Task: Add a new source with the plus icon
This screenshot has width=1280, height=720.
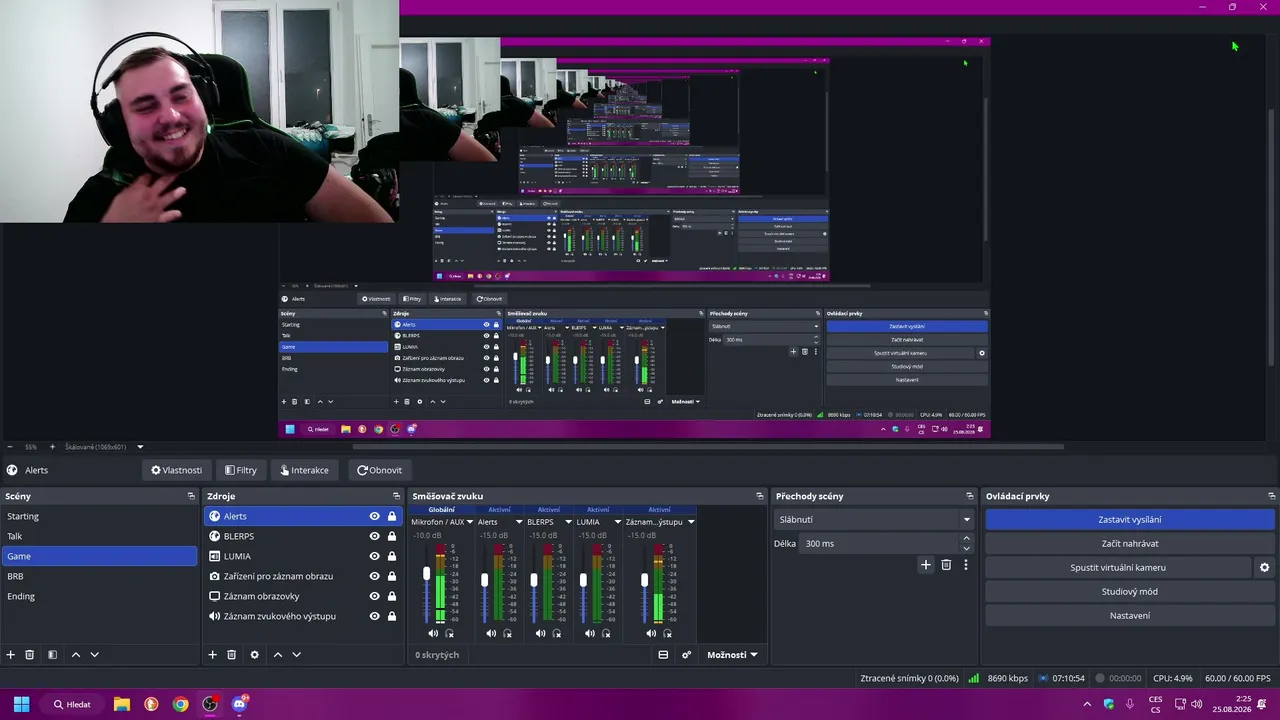Action: click(212, 655)
